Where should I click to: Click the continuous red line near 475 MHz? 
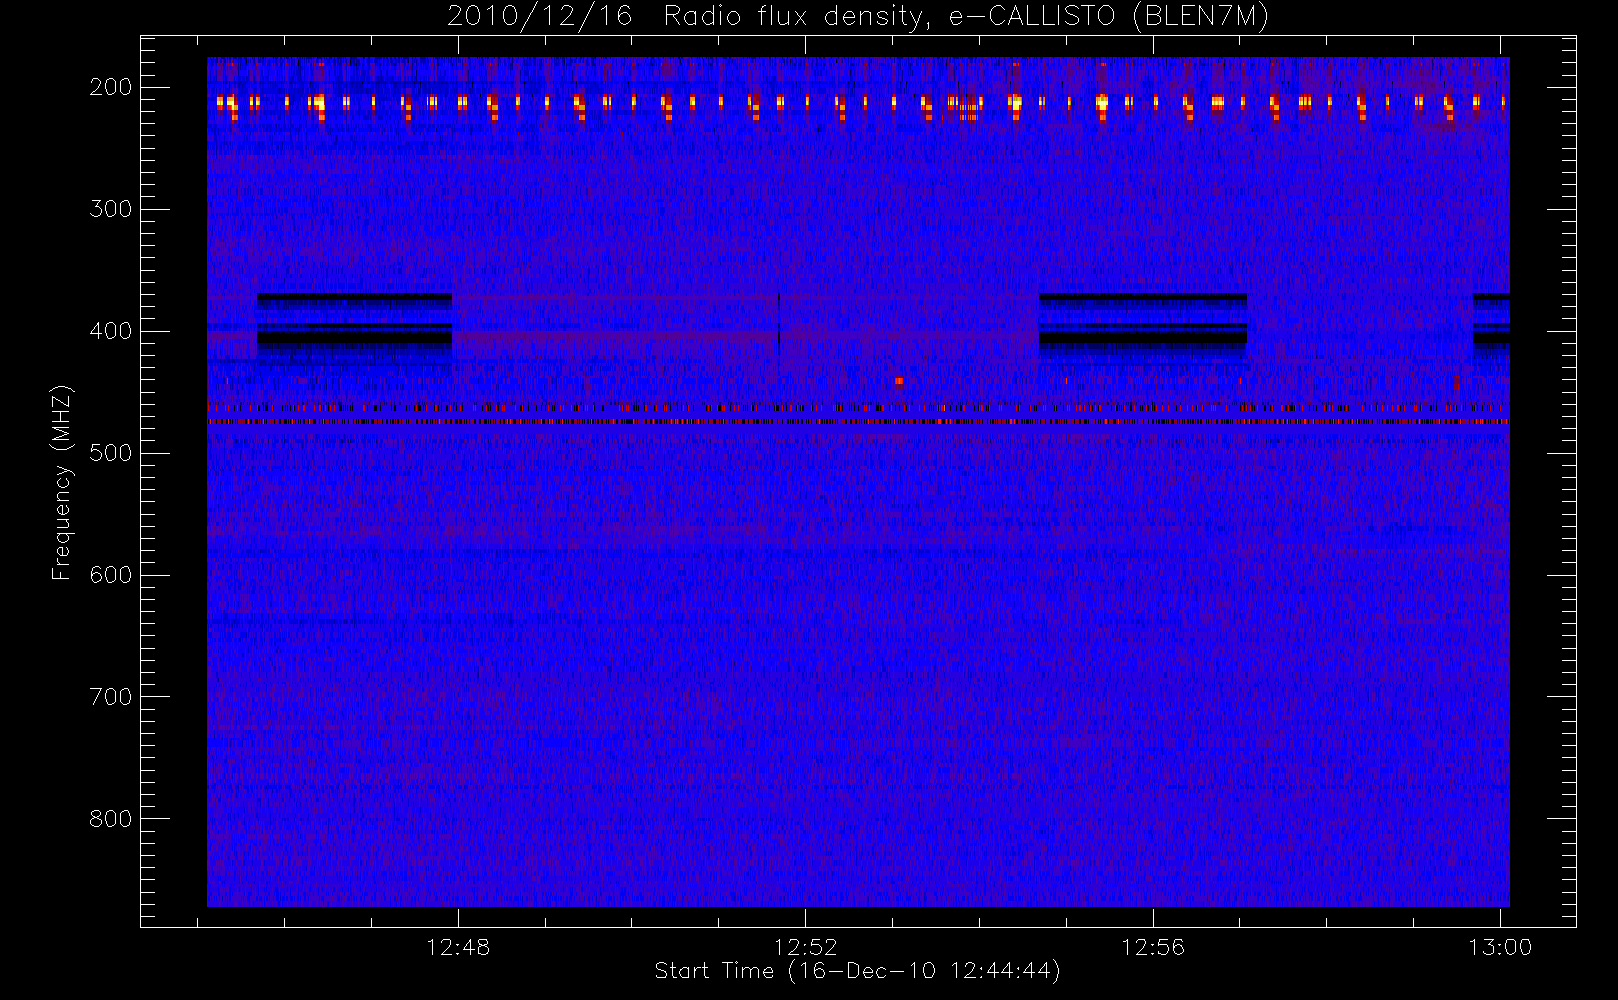click(858, 422)
